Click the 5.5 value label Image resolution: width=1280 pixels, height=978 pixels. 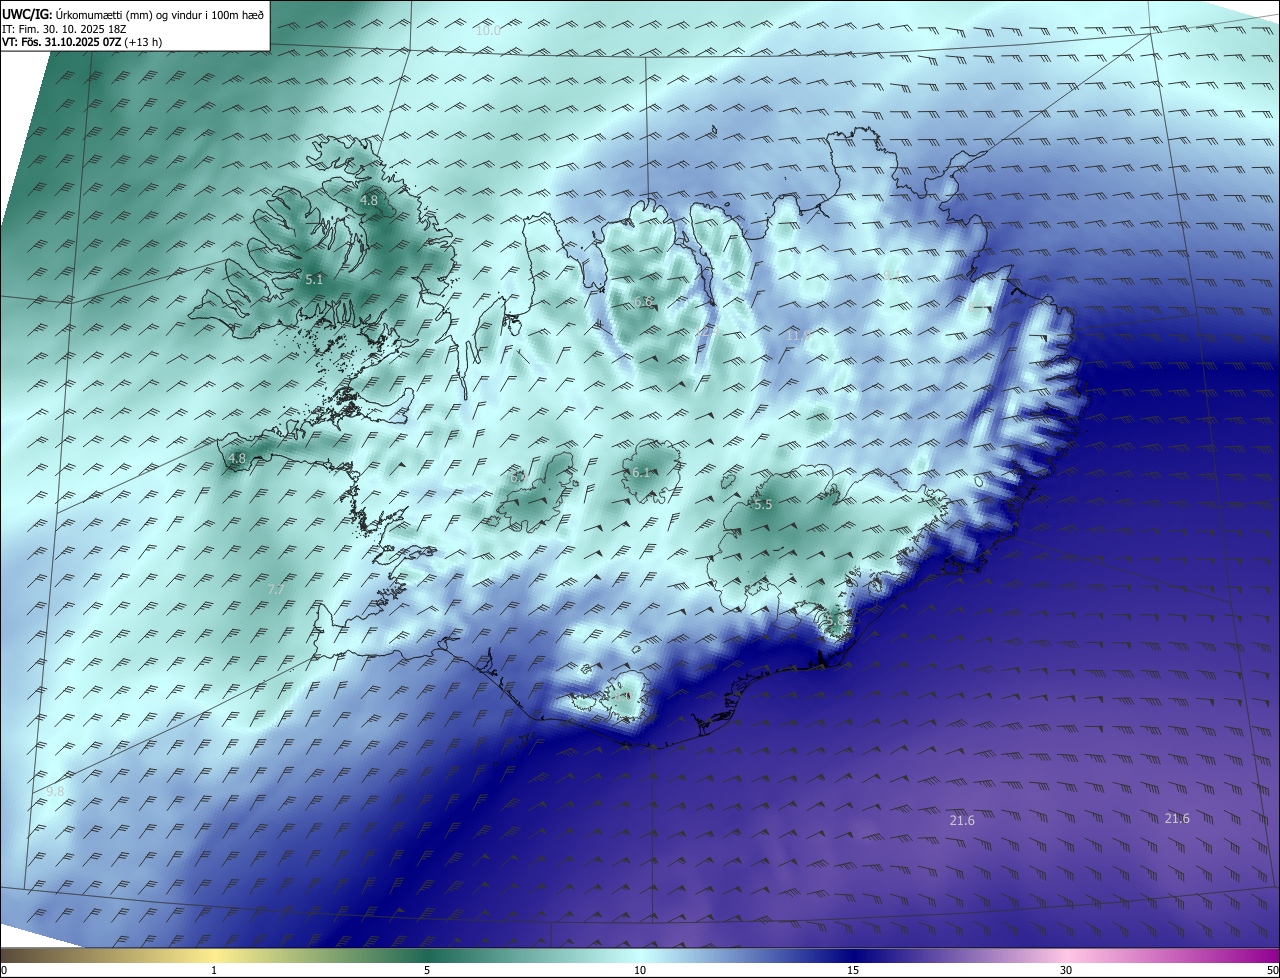[763, 505]
